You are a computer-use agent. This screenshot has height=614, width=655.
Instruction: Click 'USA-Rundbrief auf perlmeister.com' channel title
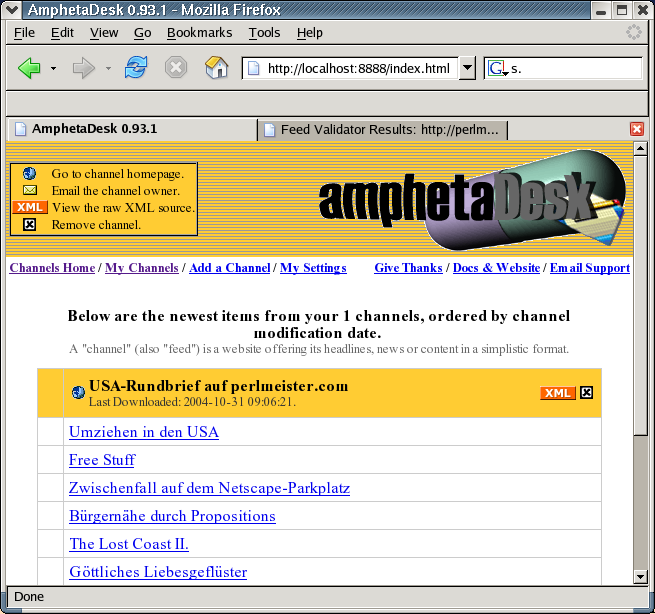click(218, 386)
